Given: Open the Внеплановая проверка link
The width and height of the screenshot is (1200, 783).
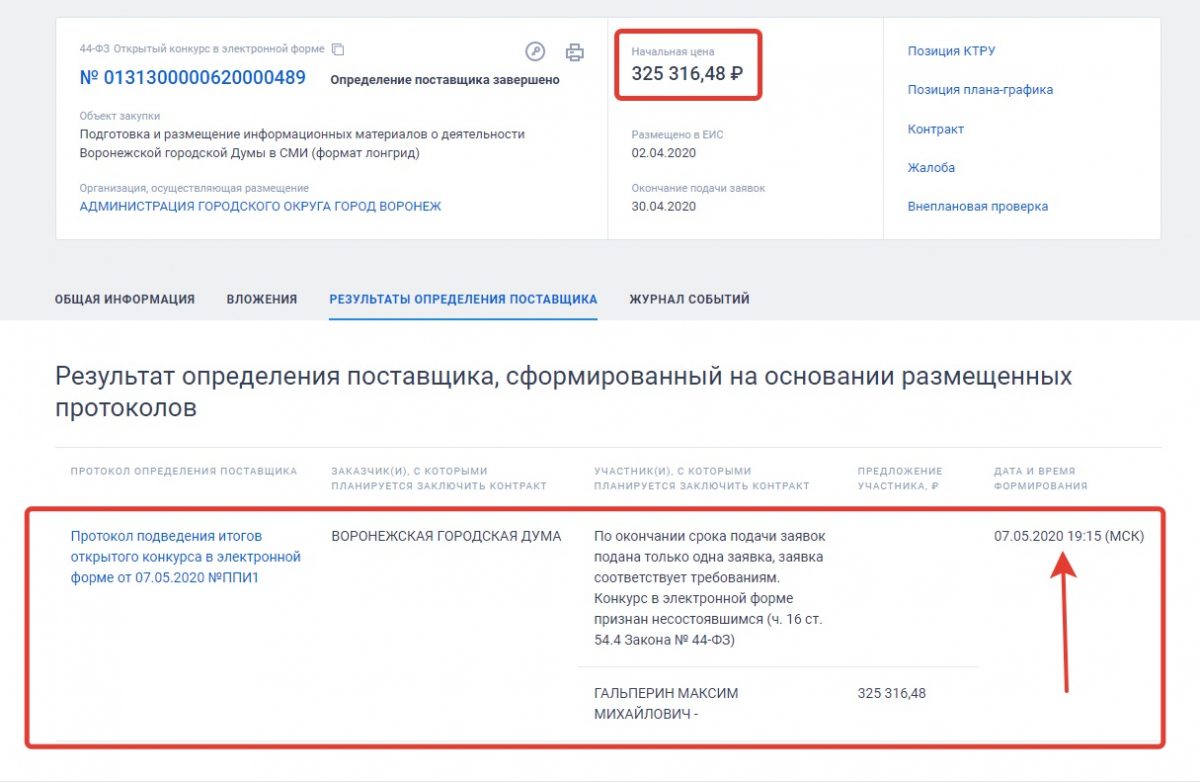Looking at the screenshot, I should tap(978, 207).
